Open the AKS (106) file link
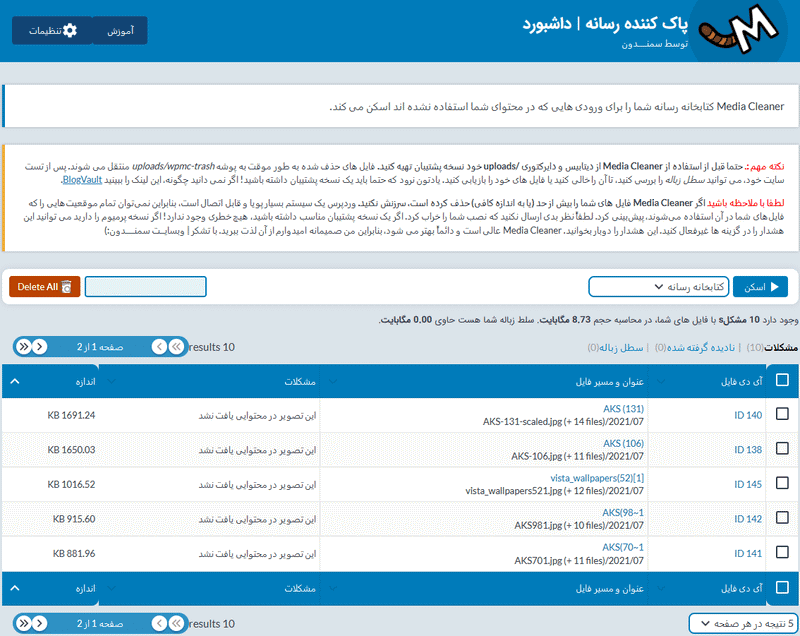 click(x=623, y=443)
